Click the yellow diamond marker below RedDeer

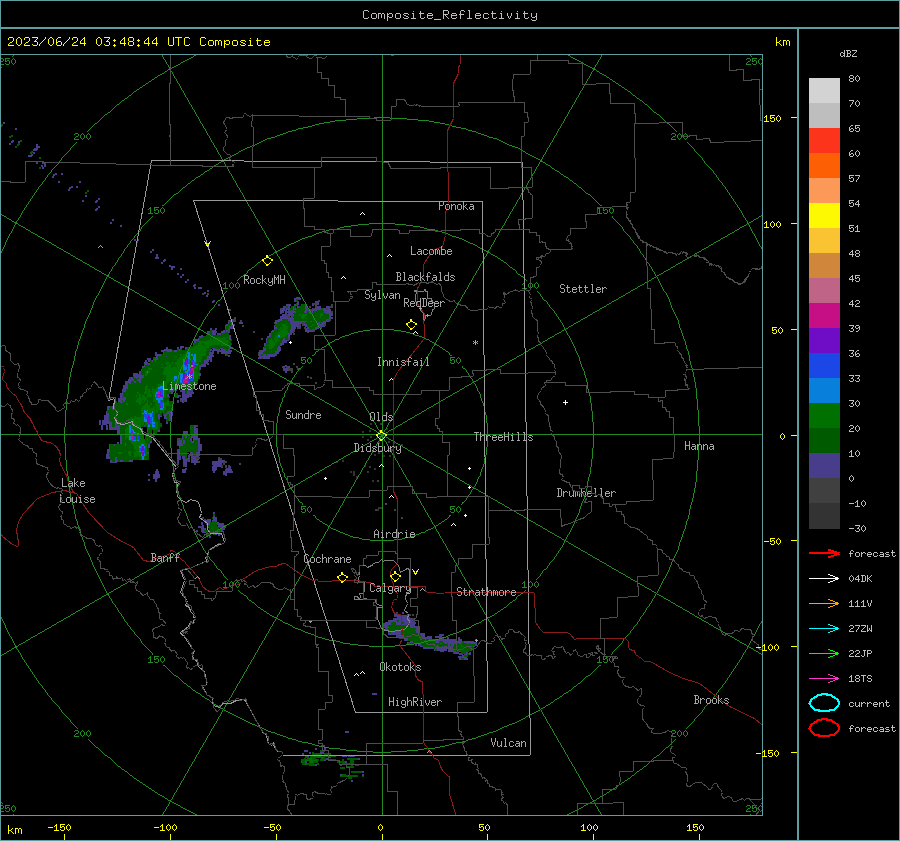click(x=411, y=325)
